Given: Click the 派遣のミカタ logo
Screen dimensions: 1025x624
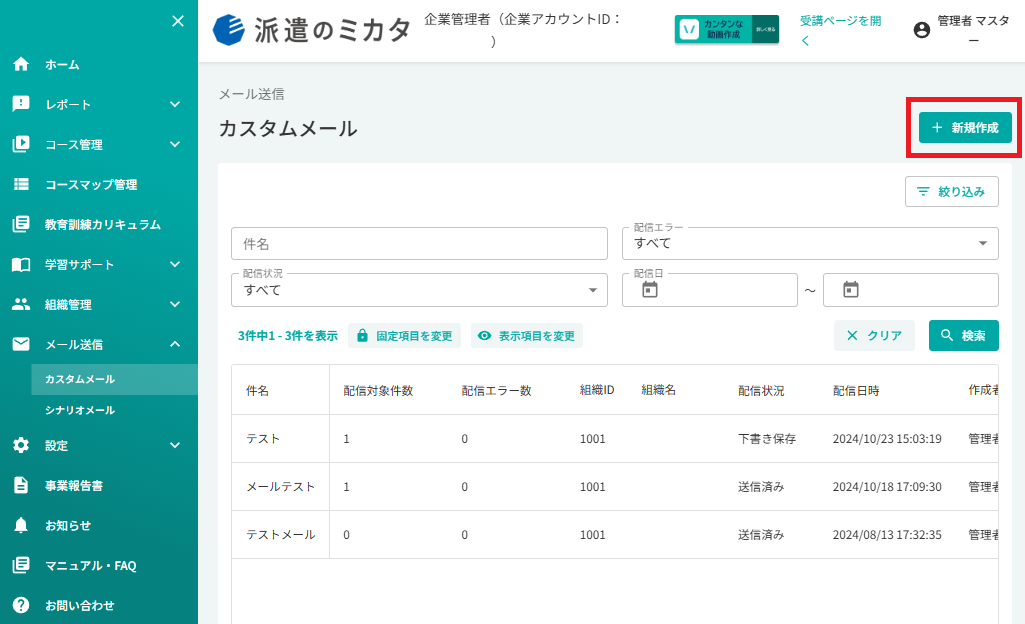Looking at the screenshot, I should 312,30.
